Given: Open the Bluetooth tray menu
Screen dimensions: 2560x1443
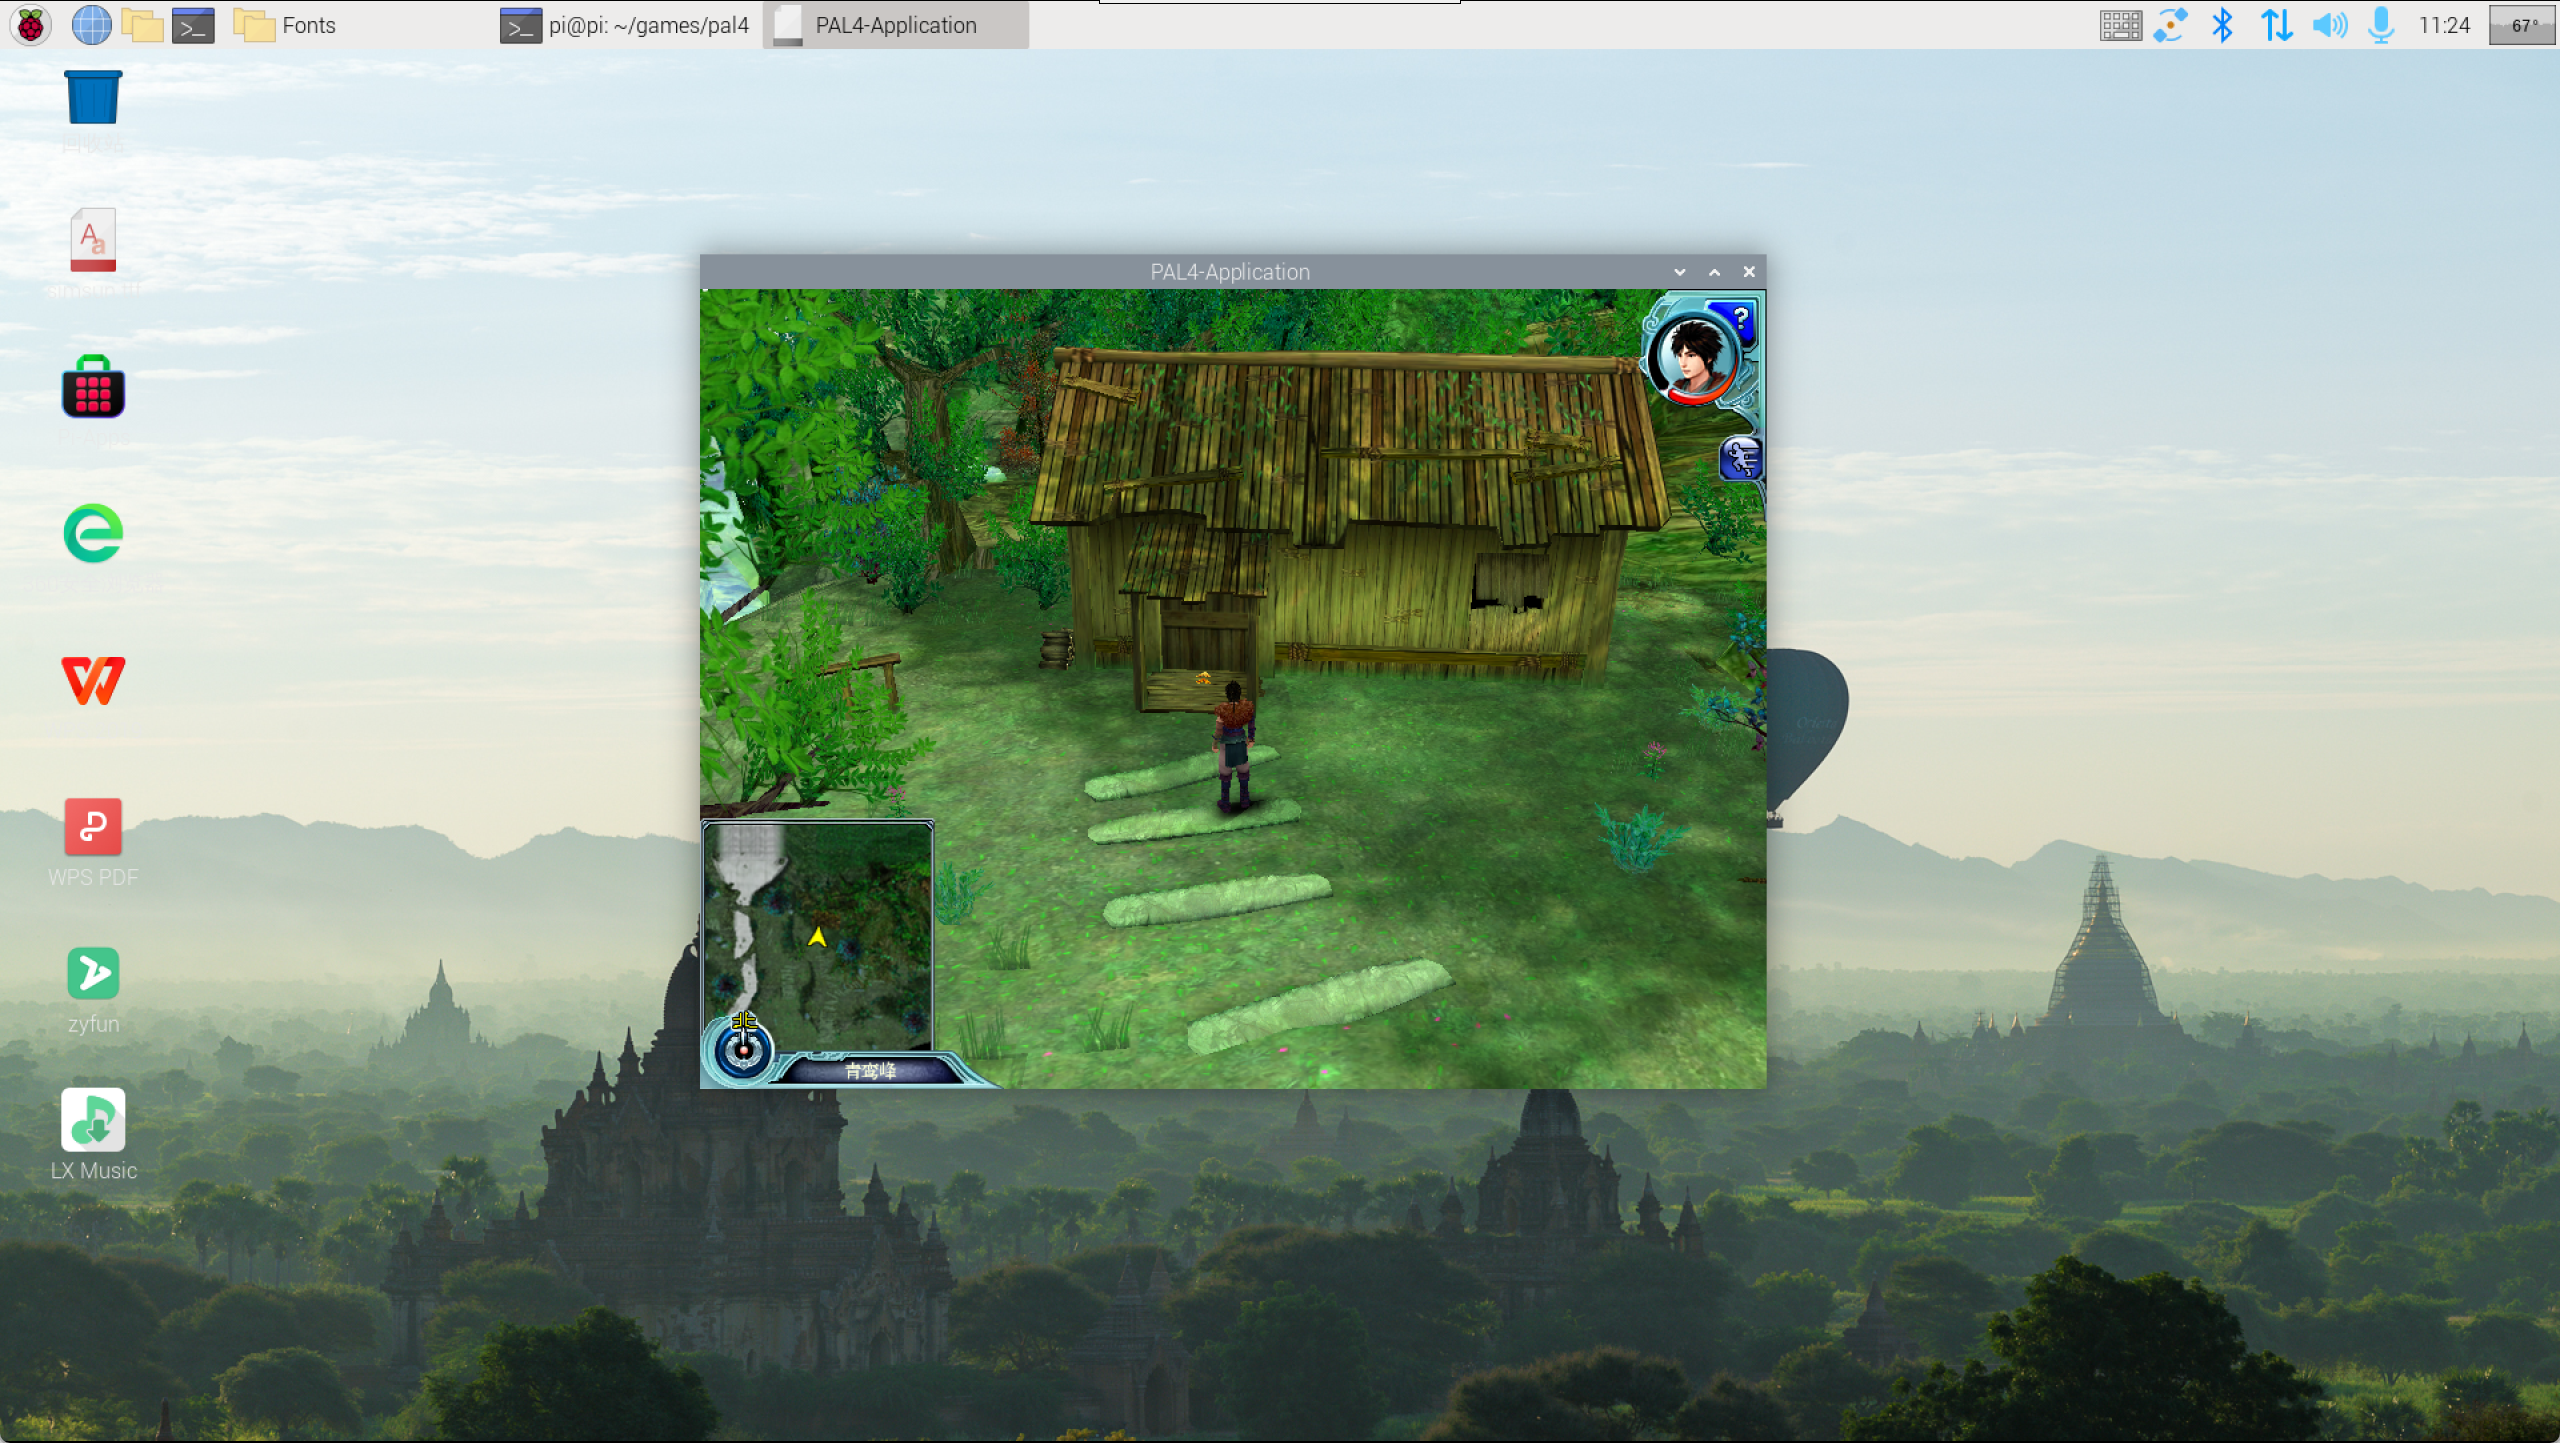Looking at the screenshot, I should (x=2222, y=25).
